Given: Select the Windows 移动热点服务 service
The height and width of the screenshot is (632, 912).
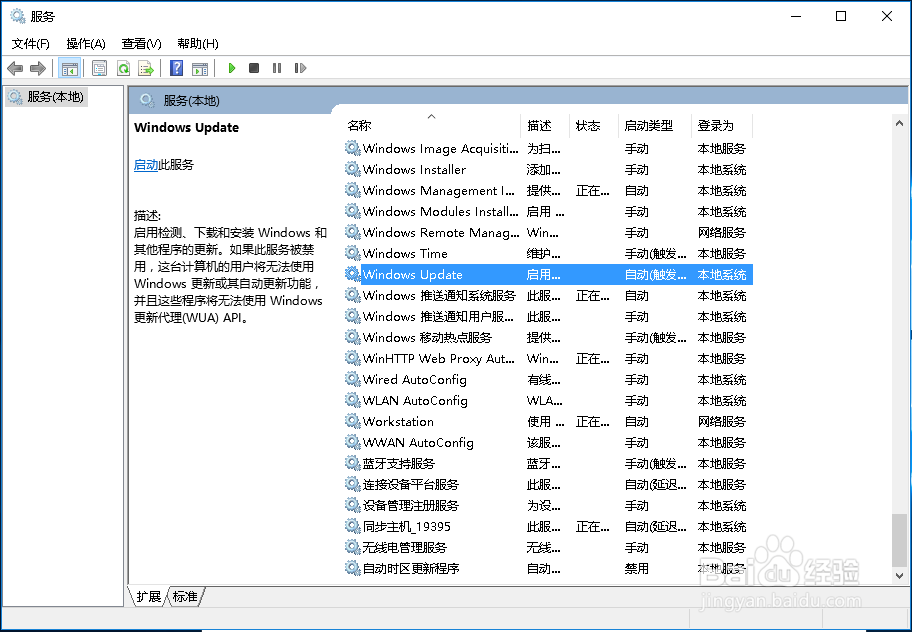Looking at the screenshot, I should [x=427, y=337].
